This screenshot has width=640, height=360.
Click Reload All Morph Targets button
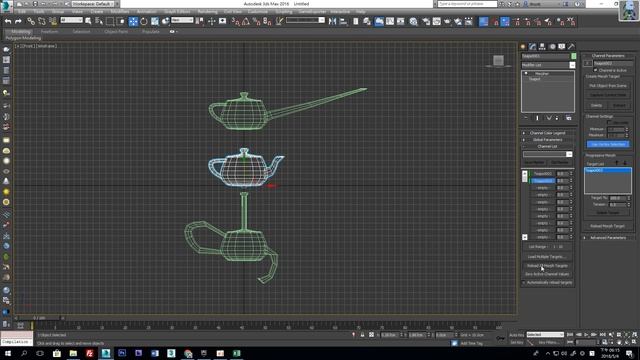547,266
